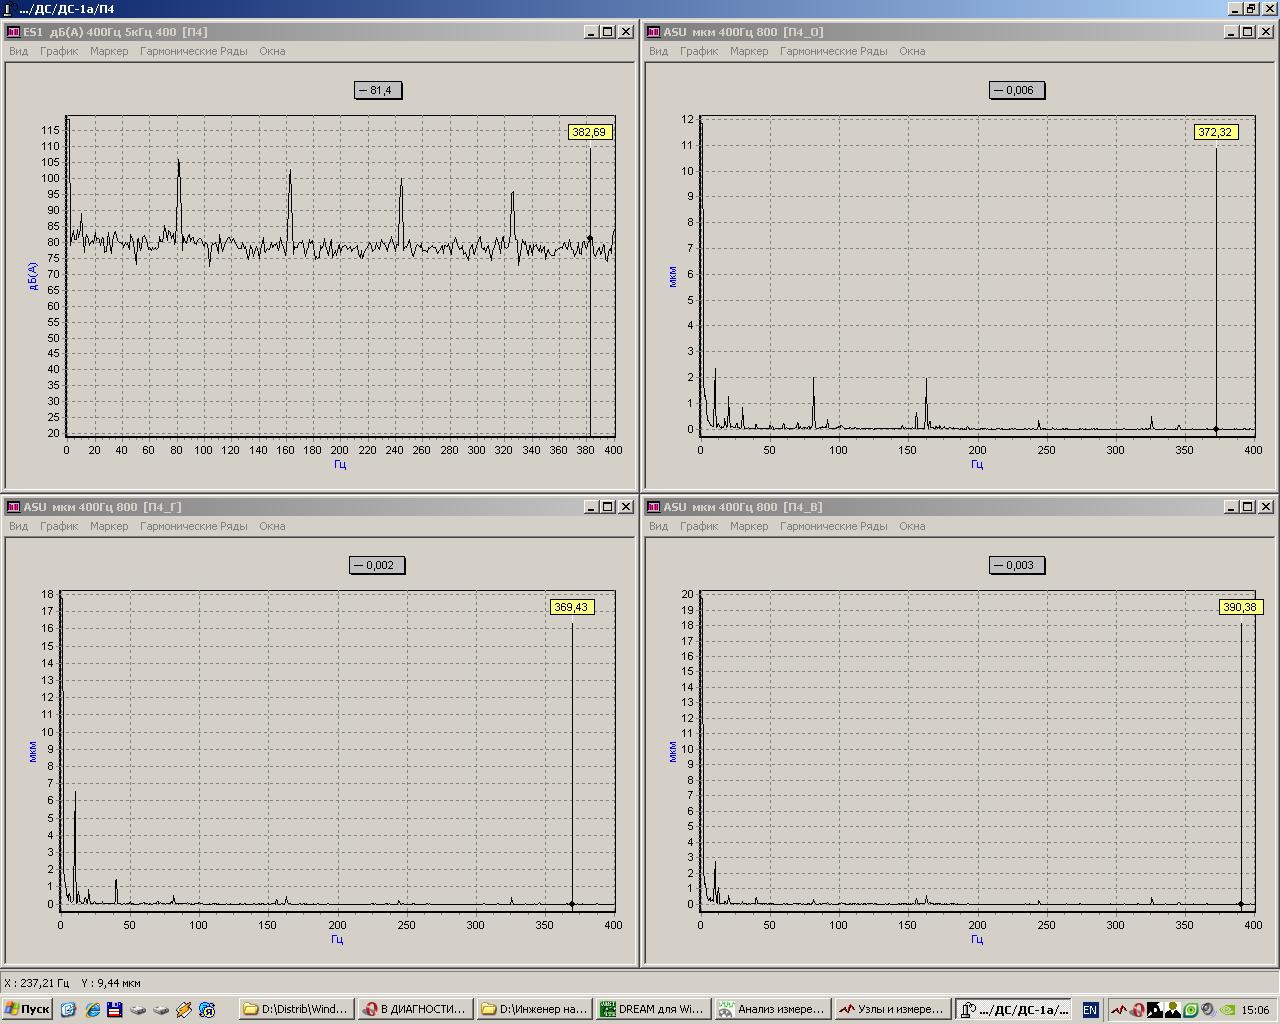Click the first gray drive quick launch icon
Viewport: 1280px width, 1024px height.
pyautogui.click(x=138, y=1010)
